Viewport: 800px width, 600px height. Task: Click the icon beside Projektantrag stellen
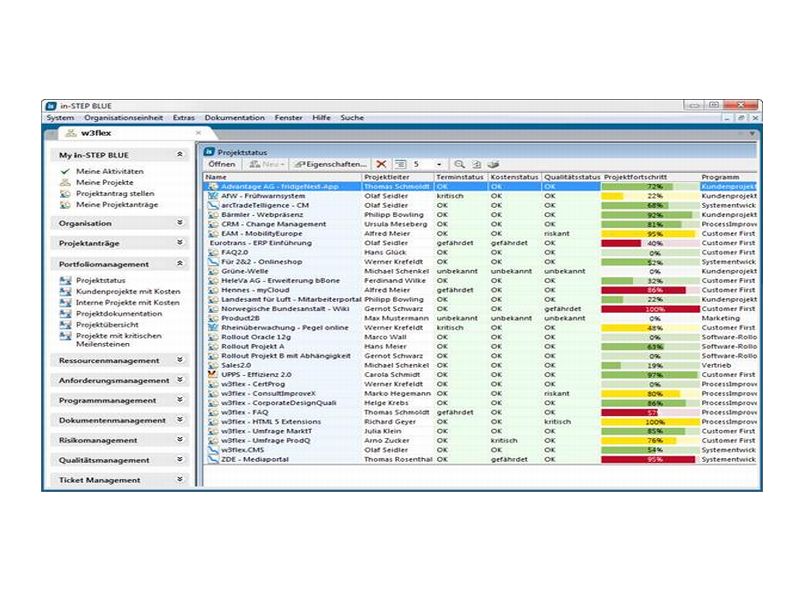(x=65, y=193)
